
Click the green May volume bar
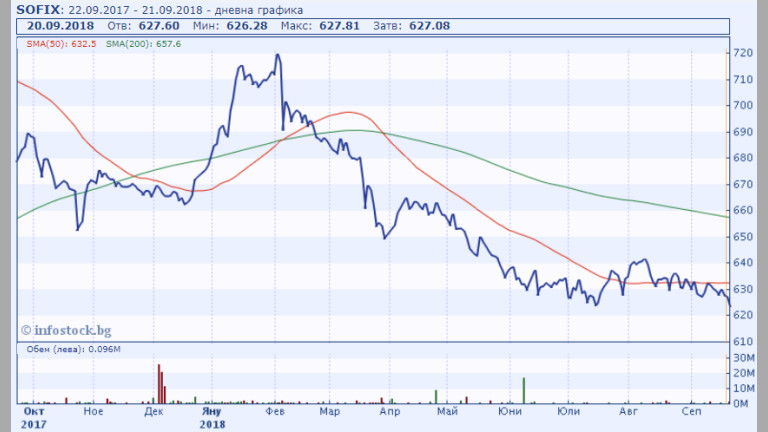[436, 396]
